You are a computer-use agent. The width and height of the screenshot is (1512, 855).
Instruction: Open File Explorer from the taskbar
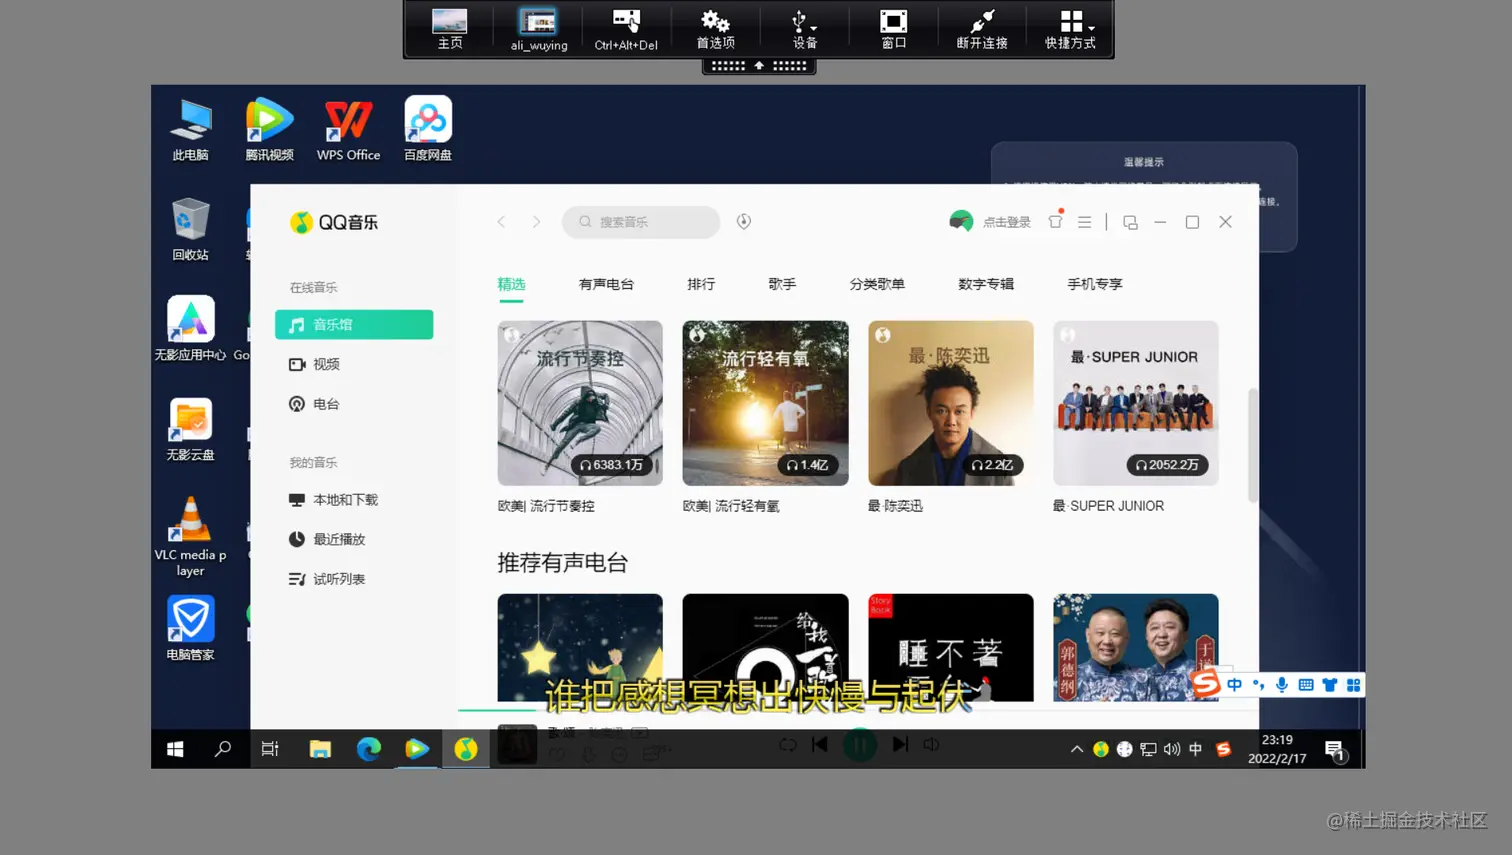coord(320,749)
